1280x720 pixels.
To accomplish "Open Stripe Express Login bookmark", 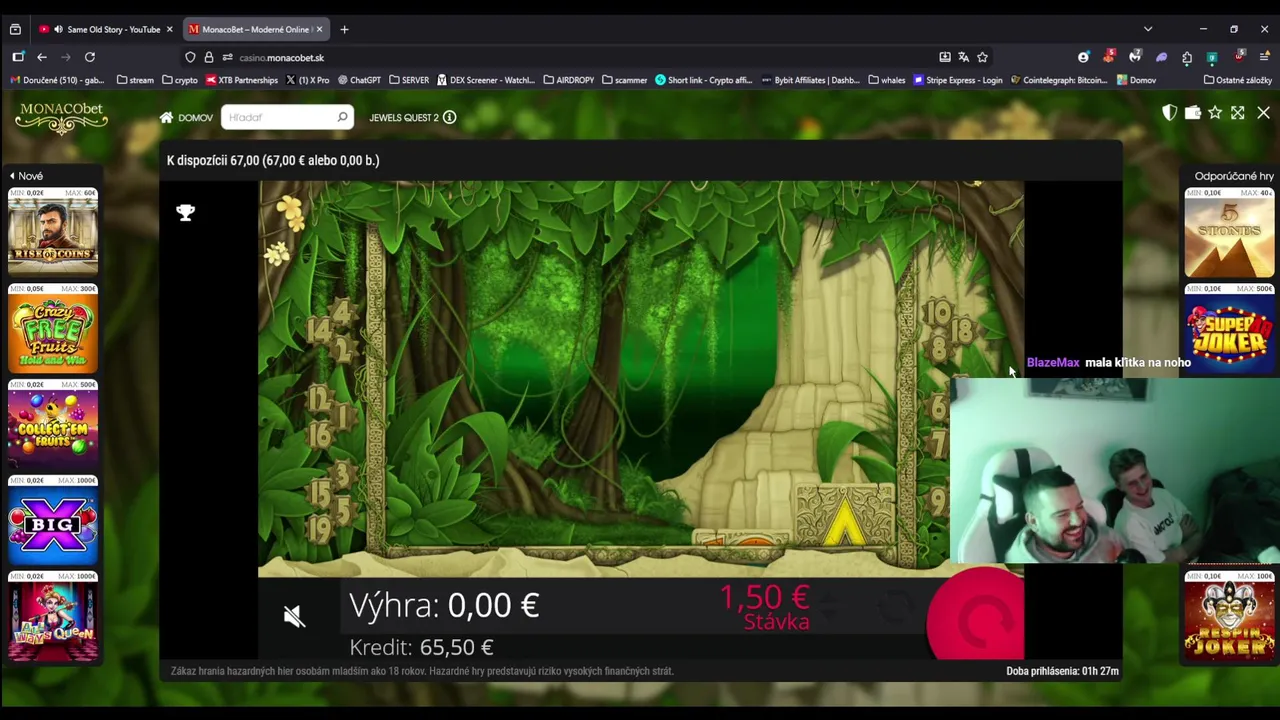I will tap(958, 80).
